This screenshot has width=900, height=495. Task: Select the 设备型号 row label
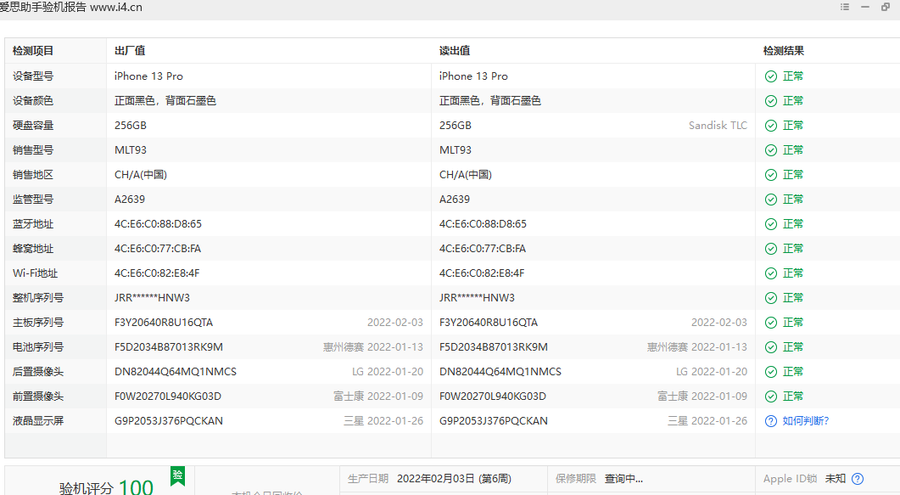pyautogui.click(x=33, y=76)
